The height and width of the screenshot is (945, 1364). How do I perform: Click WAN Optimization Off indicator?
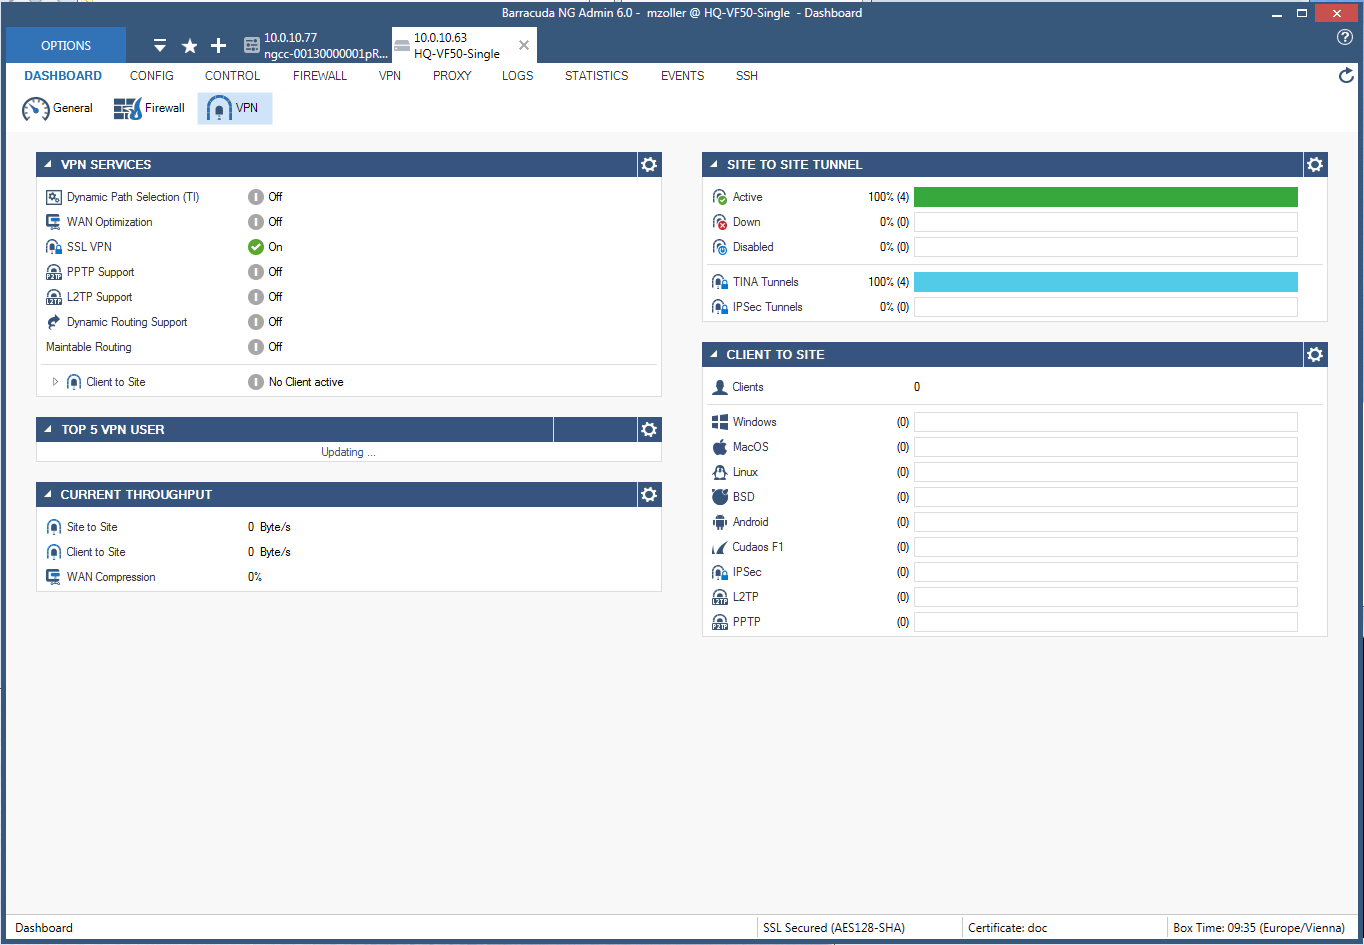256,222
